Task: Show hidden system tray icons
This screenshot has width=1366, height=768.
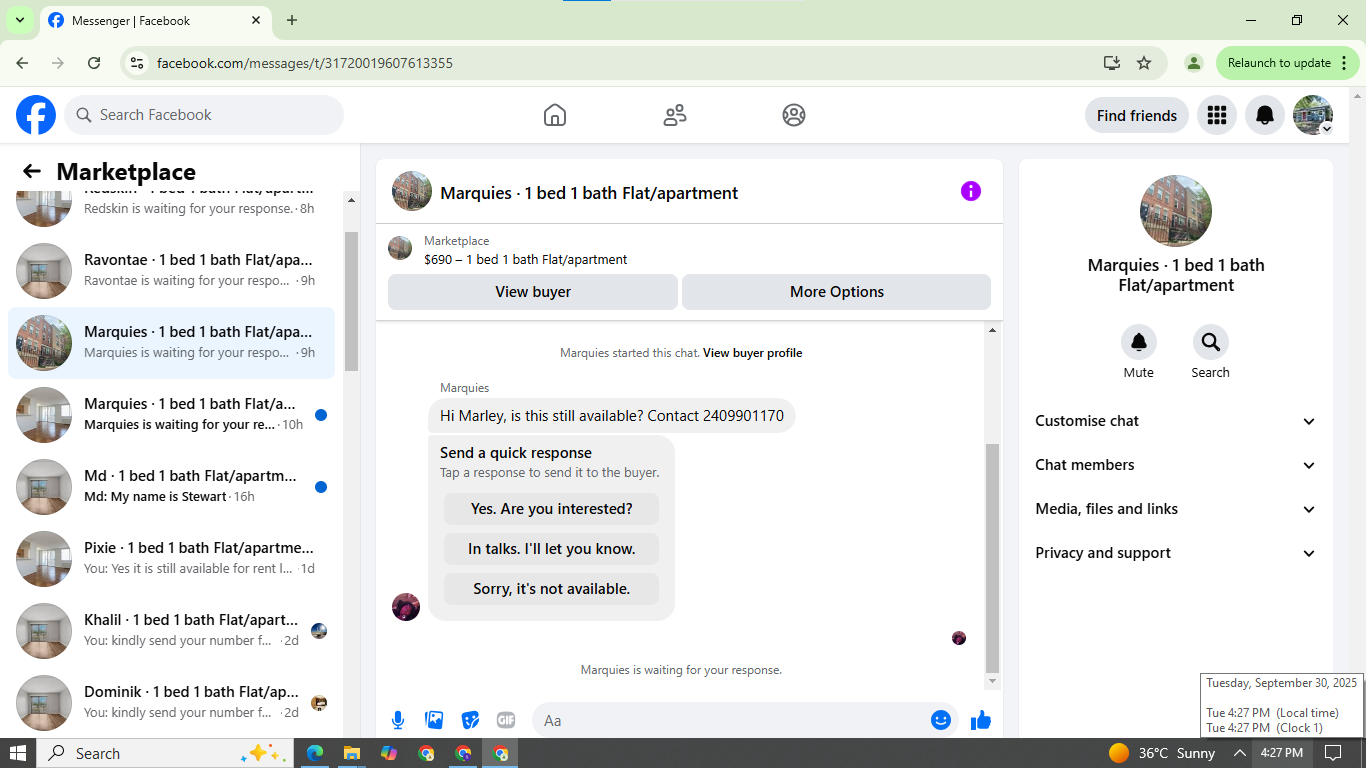Action: [x=1239, y=753]
